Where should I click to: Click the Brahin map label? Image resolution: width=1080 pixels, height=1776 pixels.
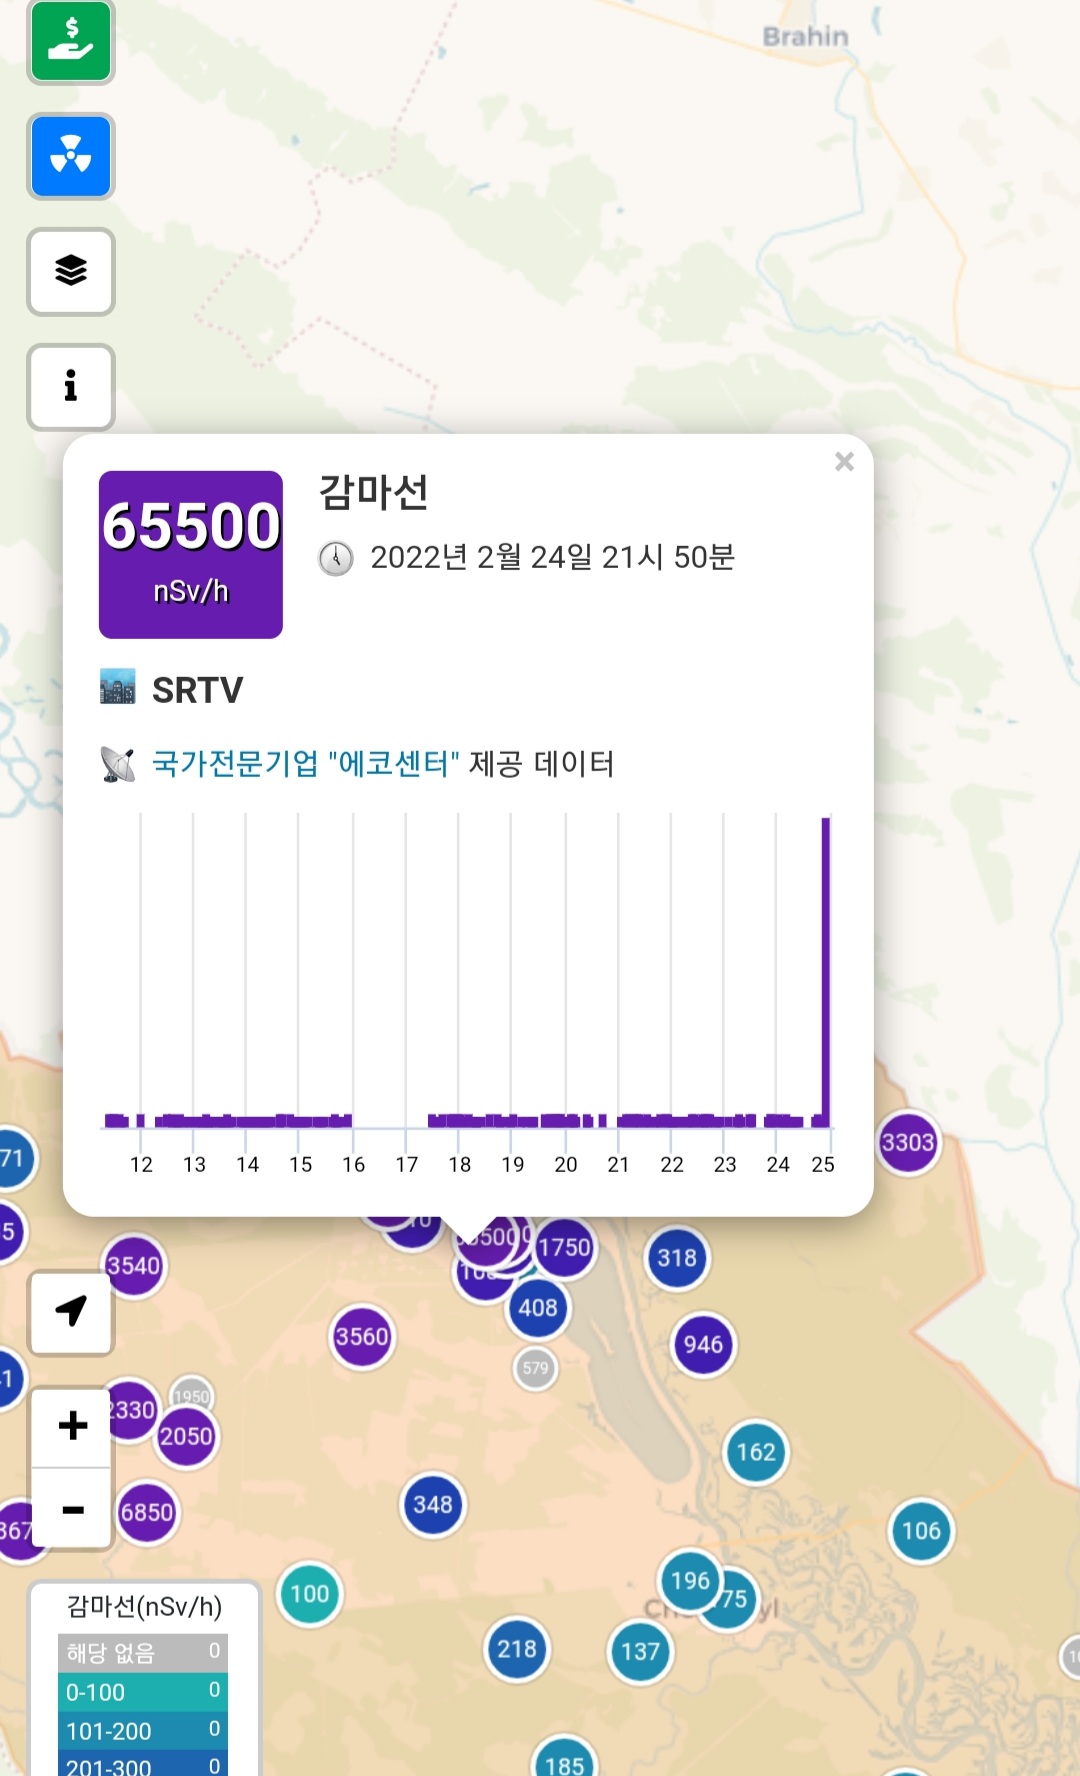point(805,36)
